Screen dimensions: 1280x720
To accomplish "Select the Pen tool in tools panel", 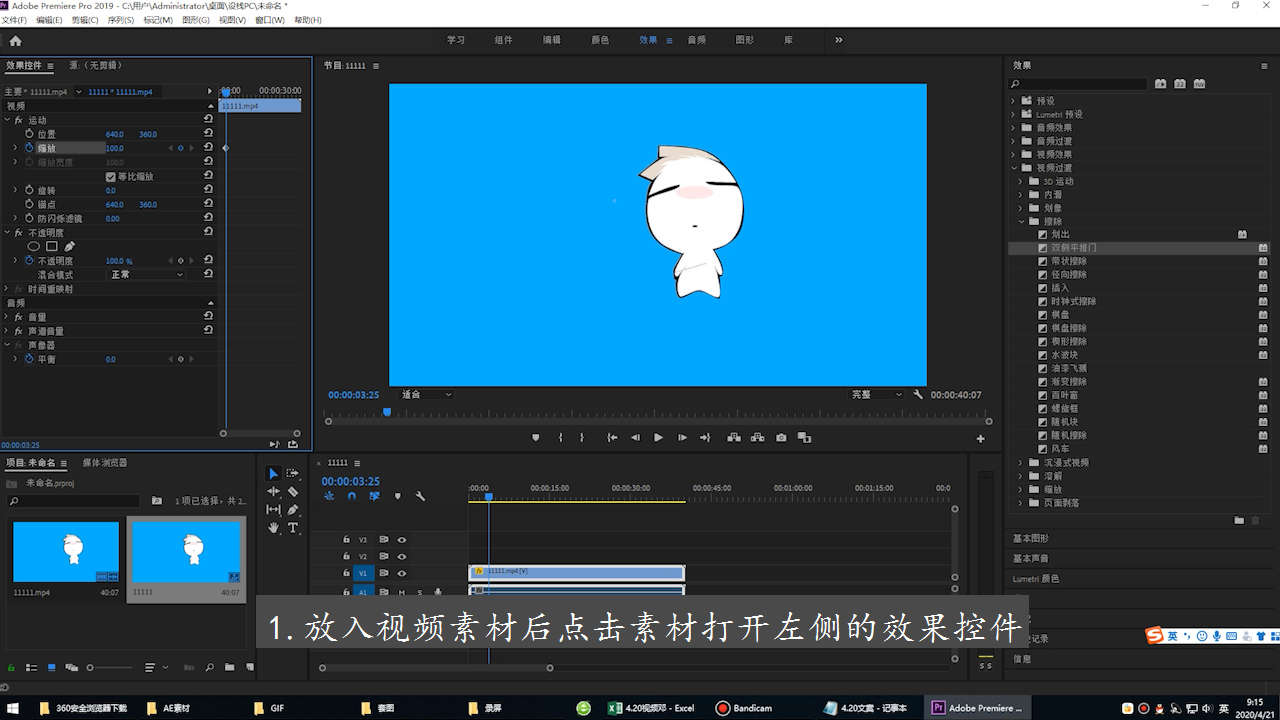I will click(293, 509).
